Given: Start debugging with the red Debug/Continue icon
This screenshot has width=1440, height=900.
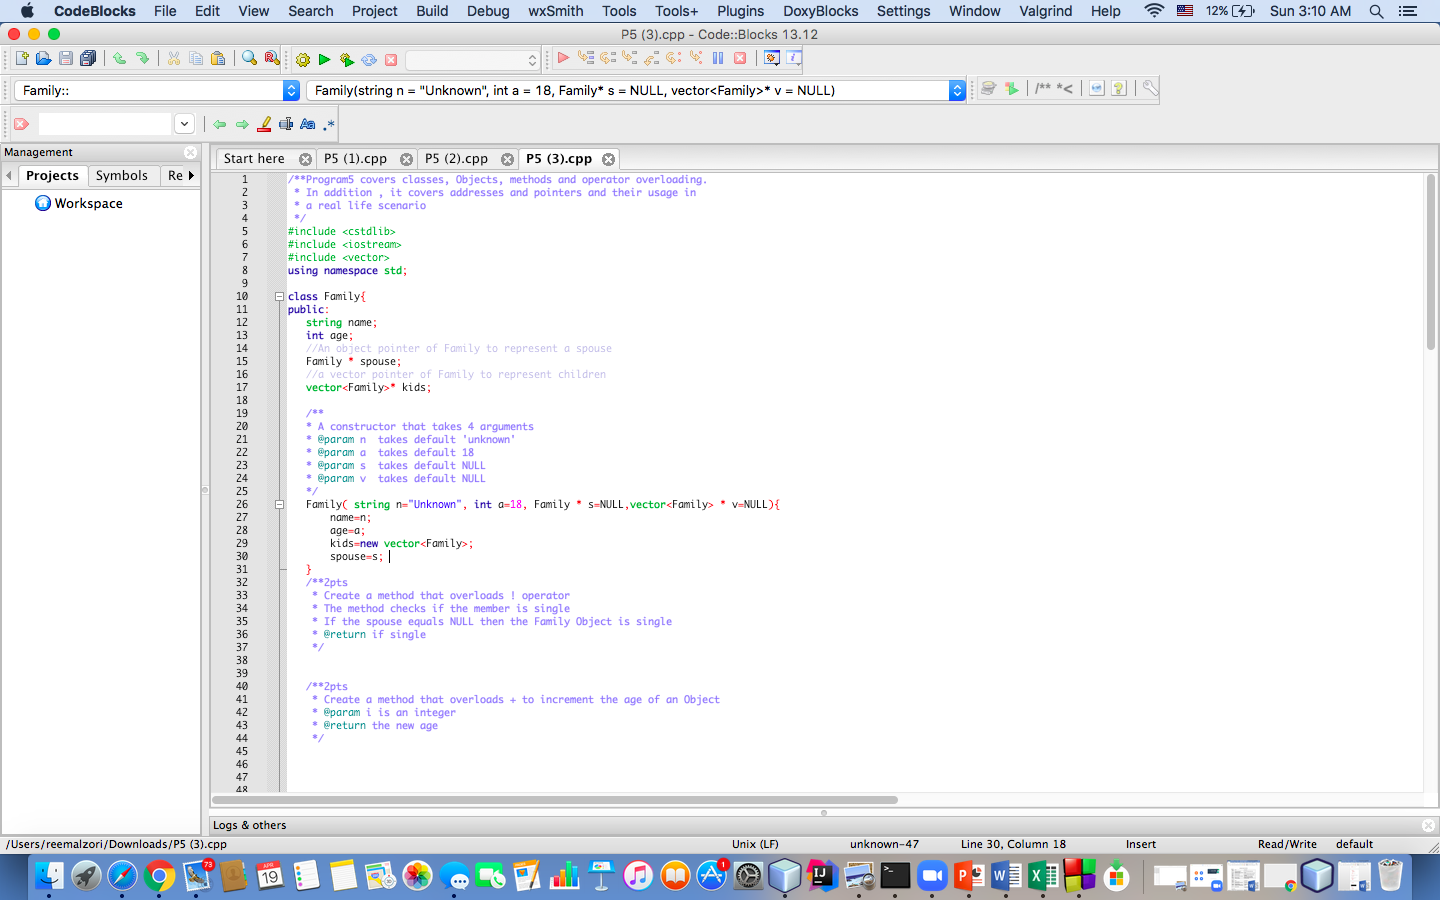Looking at the screenshot, I should pyautogui.click(x=563, y=58).
